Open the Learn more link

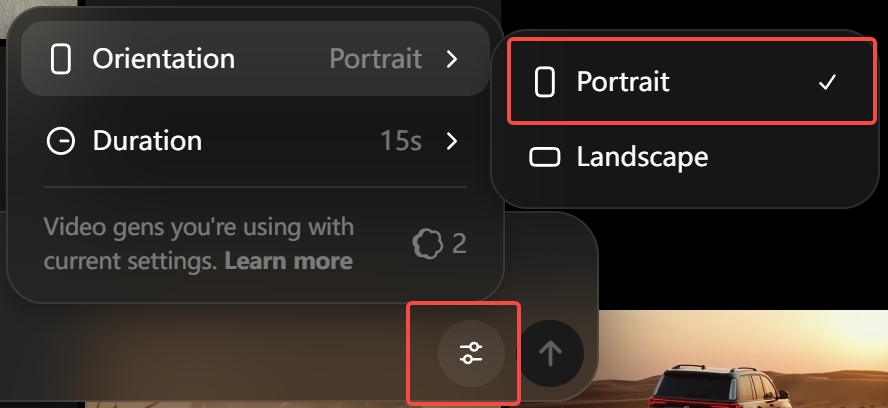pos(289,261)
